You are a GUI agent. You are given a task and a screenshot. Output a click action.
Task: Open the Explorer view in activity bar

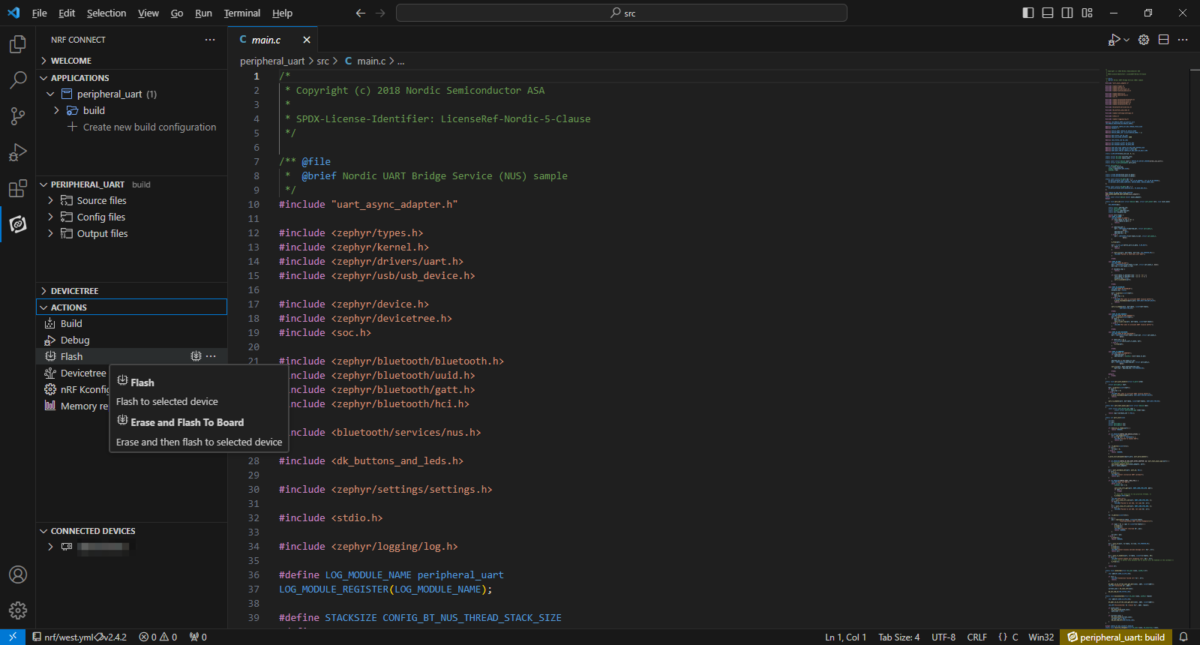[17, 44]
